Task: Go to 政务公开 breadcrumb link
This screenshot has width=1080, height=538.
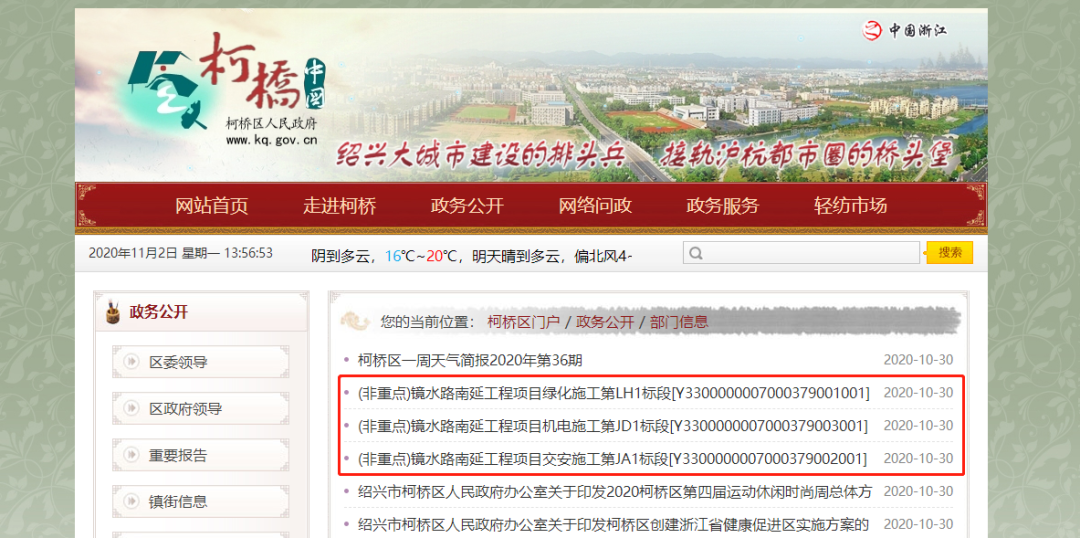Action: (x=605, y=322)
